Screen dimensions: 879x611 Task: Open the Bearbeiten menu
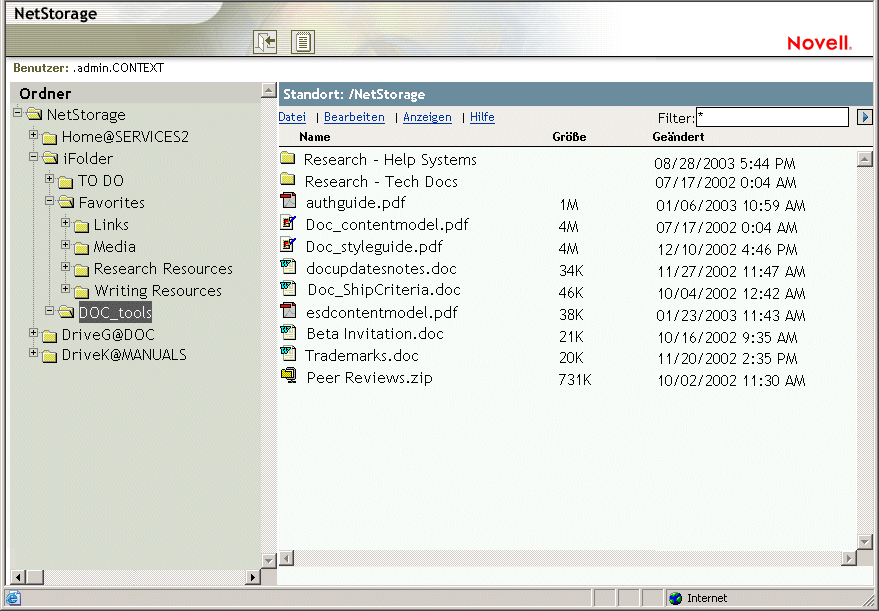point(354,117)
